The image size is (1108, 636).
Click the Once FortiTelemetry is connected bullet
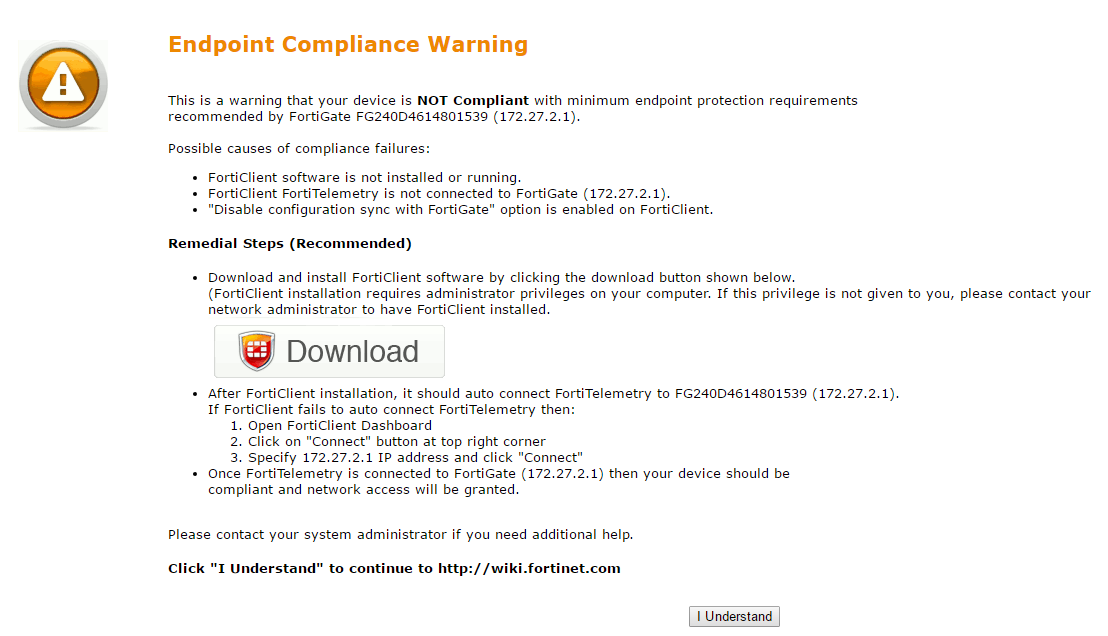498,474
